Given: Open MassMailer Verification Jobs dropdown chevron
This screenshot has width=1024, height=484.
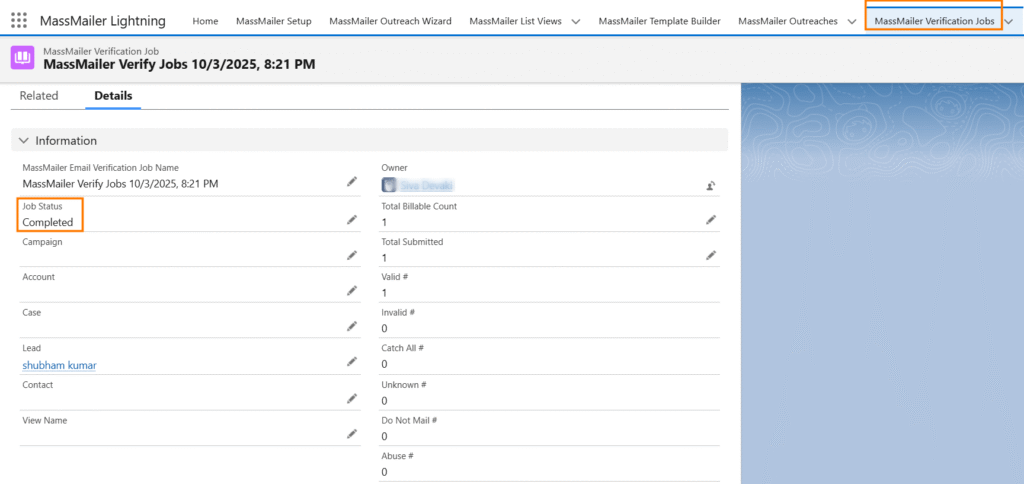Looking at the screenshot, I should click(1008, 22).
